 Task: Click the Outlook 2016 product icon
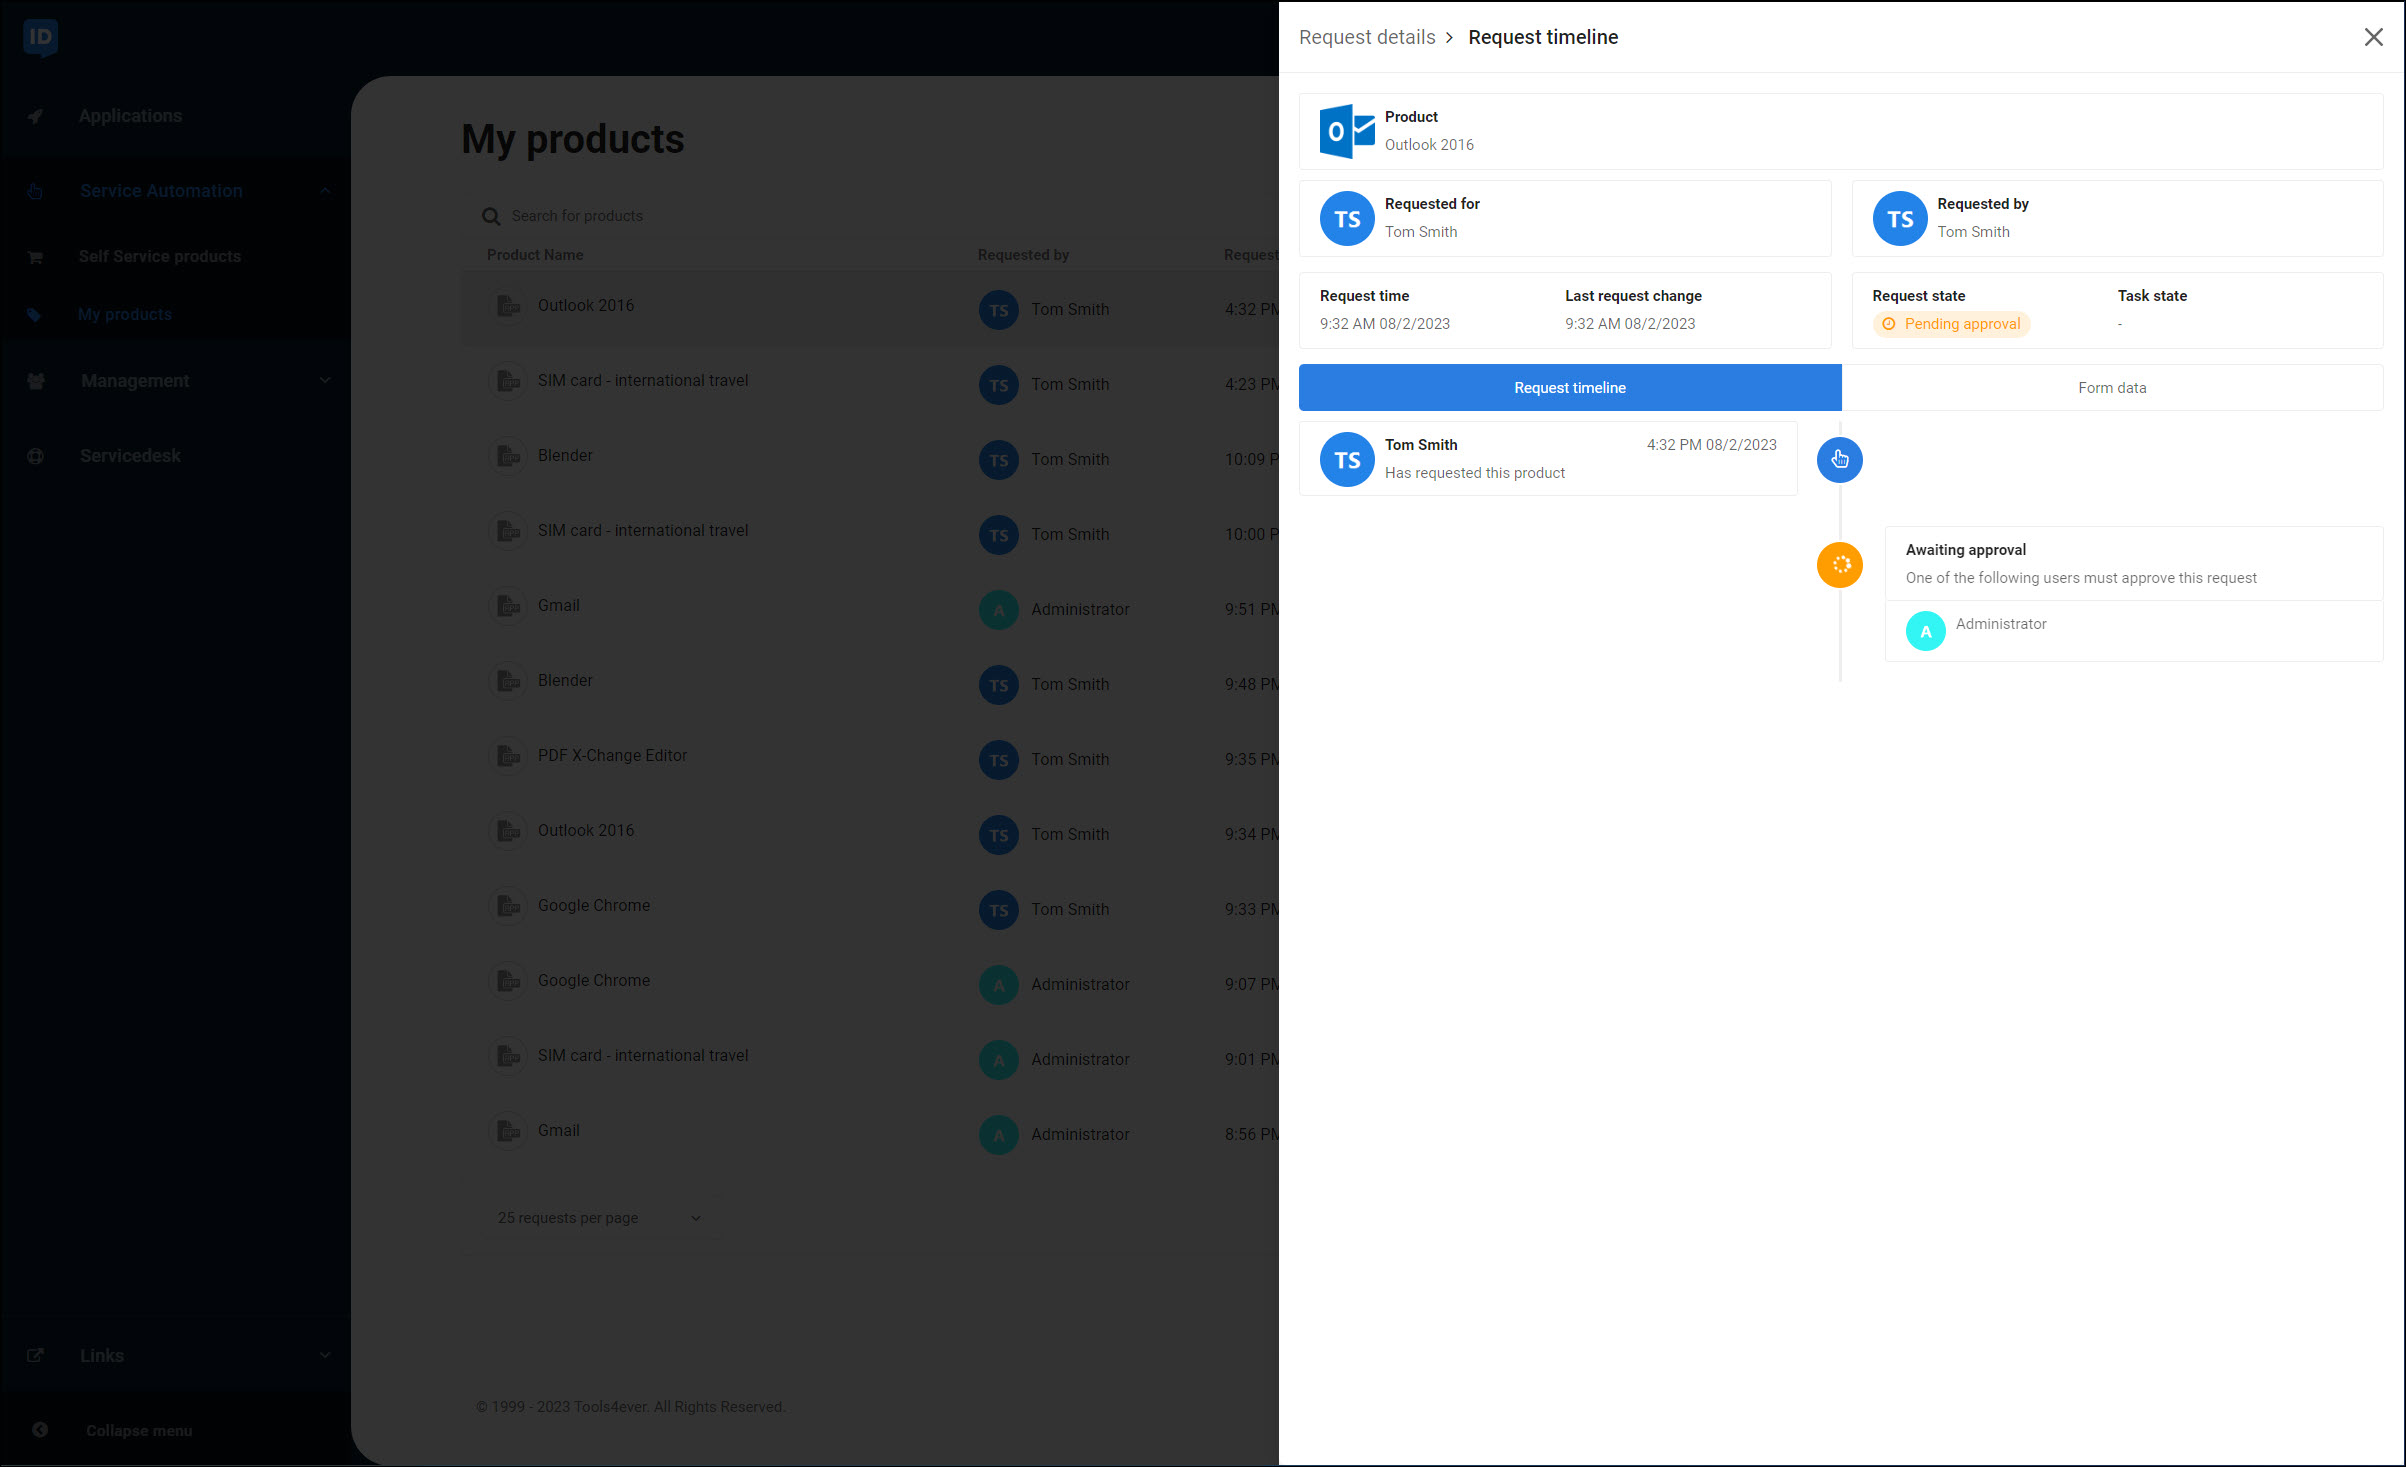1346,129
